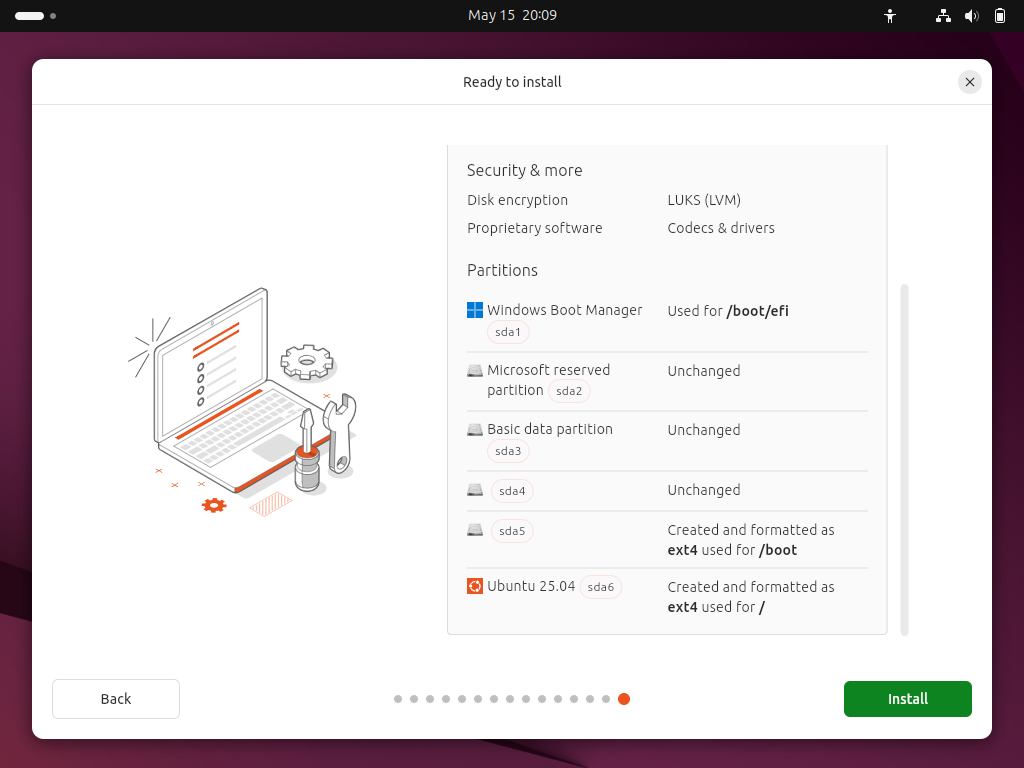Click the Ubuntu logo beside Ubuntu 25.04
Image resolution: width=1024 pixels, height=768 pixels.
474,586
